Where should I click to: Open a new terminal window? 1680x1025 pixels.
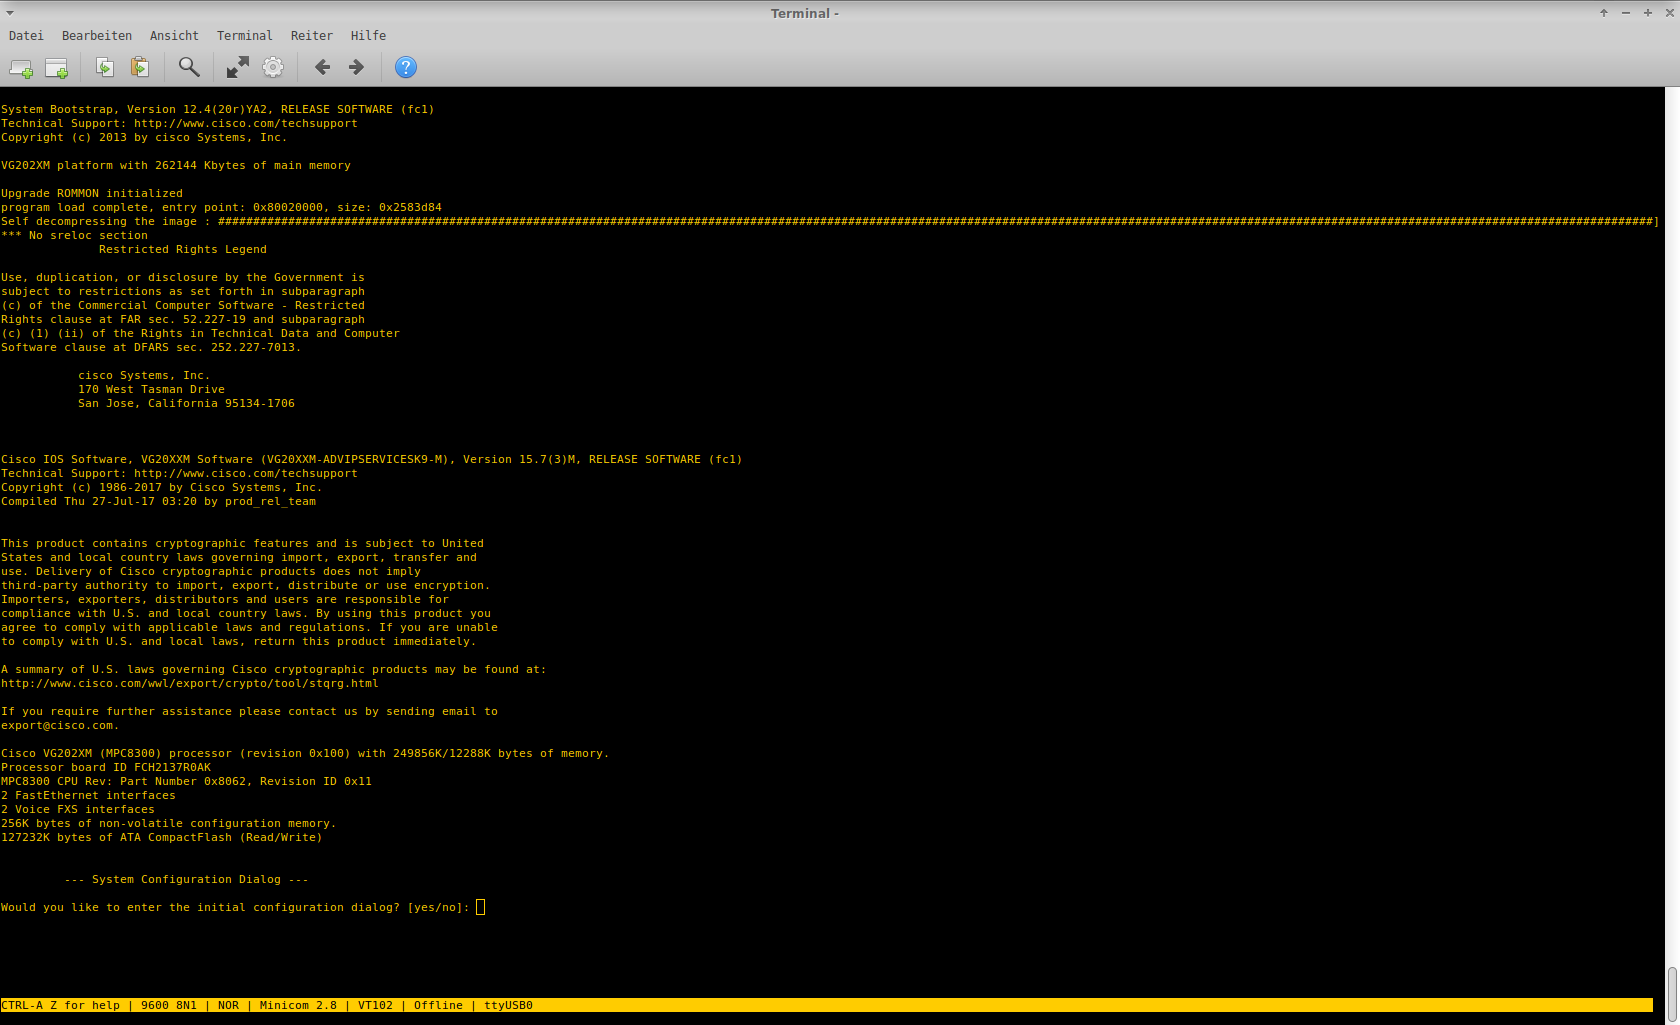point(57,68)
